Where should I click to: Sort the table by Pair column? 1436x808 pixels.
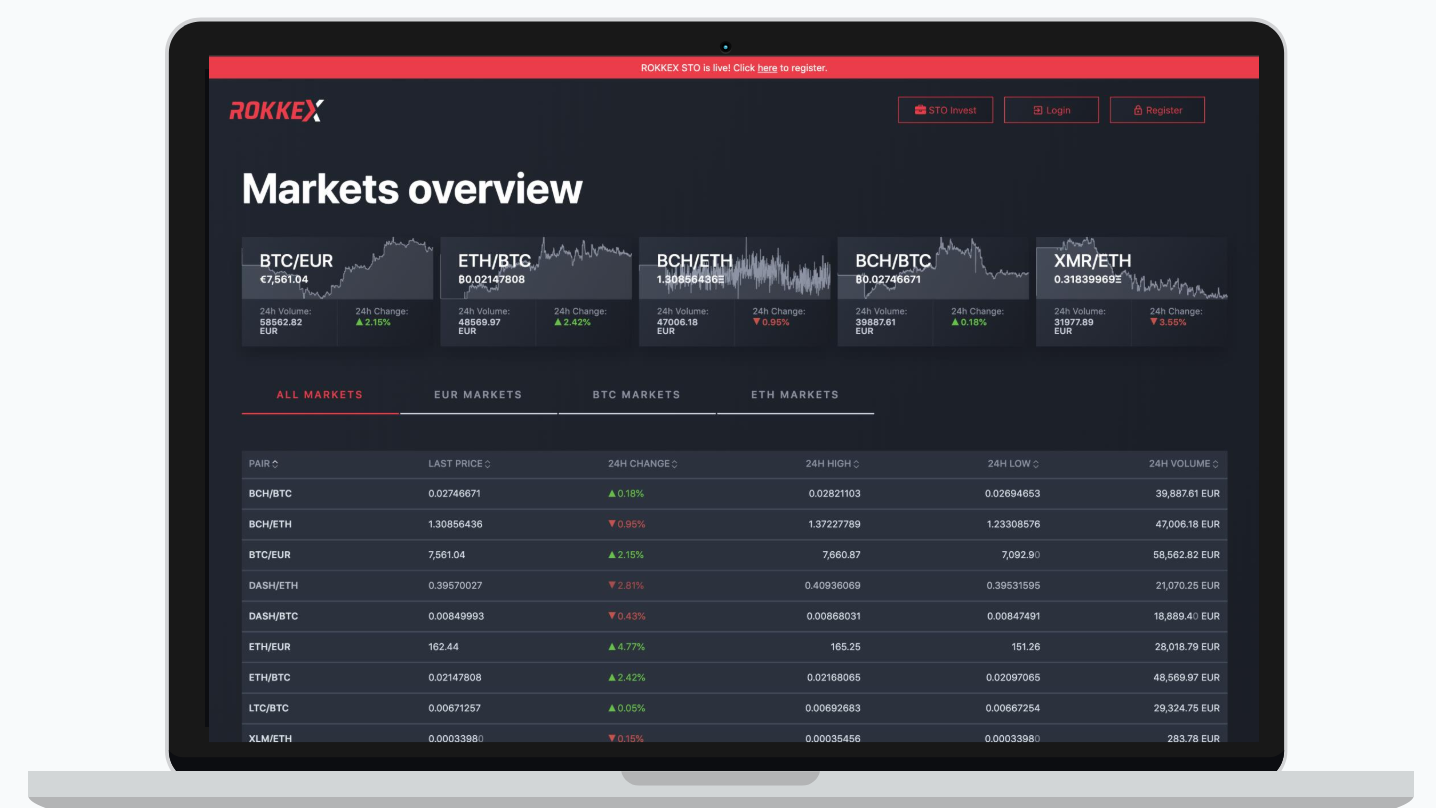[264, 464]
